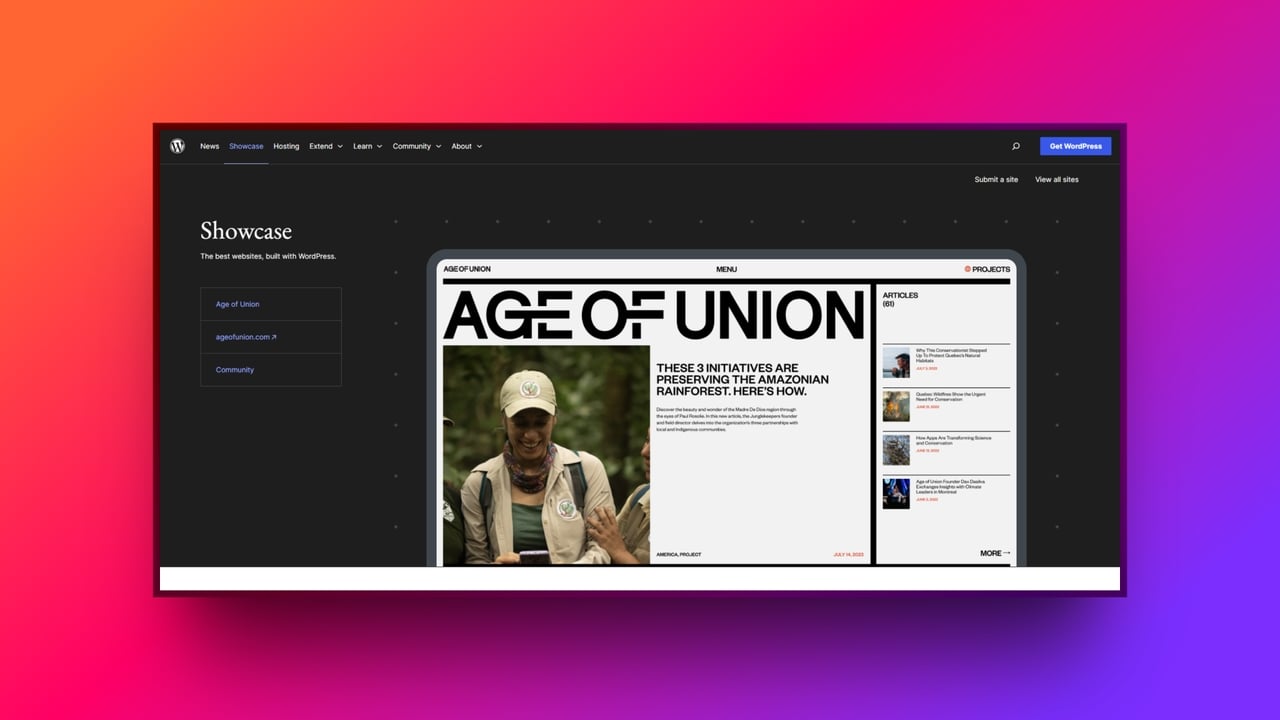Open the Submit a site link
Image resolution: width=1280 pixels, height=720 pixels.
point(996,180)
